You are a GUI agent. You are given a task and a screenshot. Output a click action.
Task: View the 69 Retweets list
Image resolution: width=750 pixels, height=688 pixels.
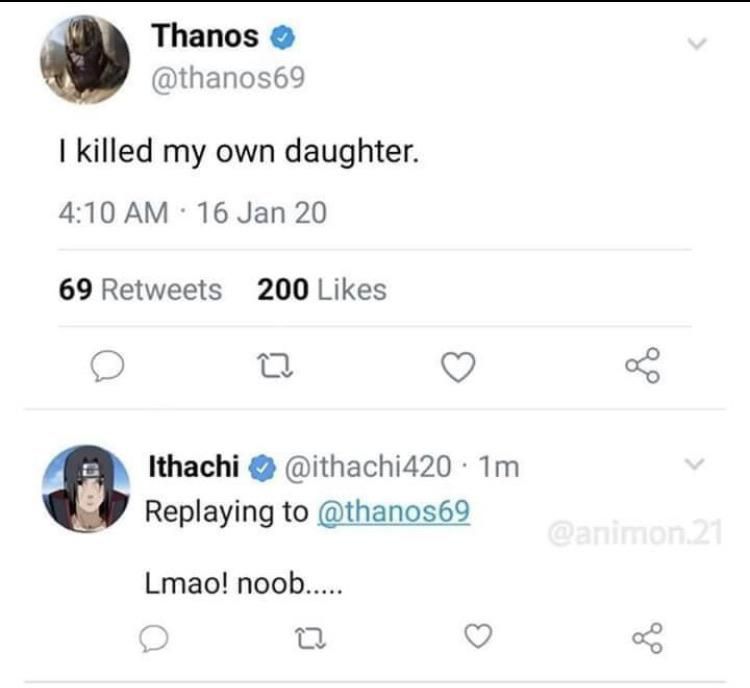coord(140,290)
